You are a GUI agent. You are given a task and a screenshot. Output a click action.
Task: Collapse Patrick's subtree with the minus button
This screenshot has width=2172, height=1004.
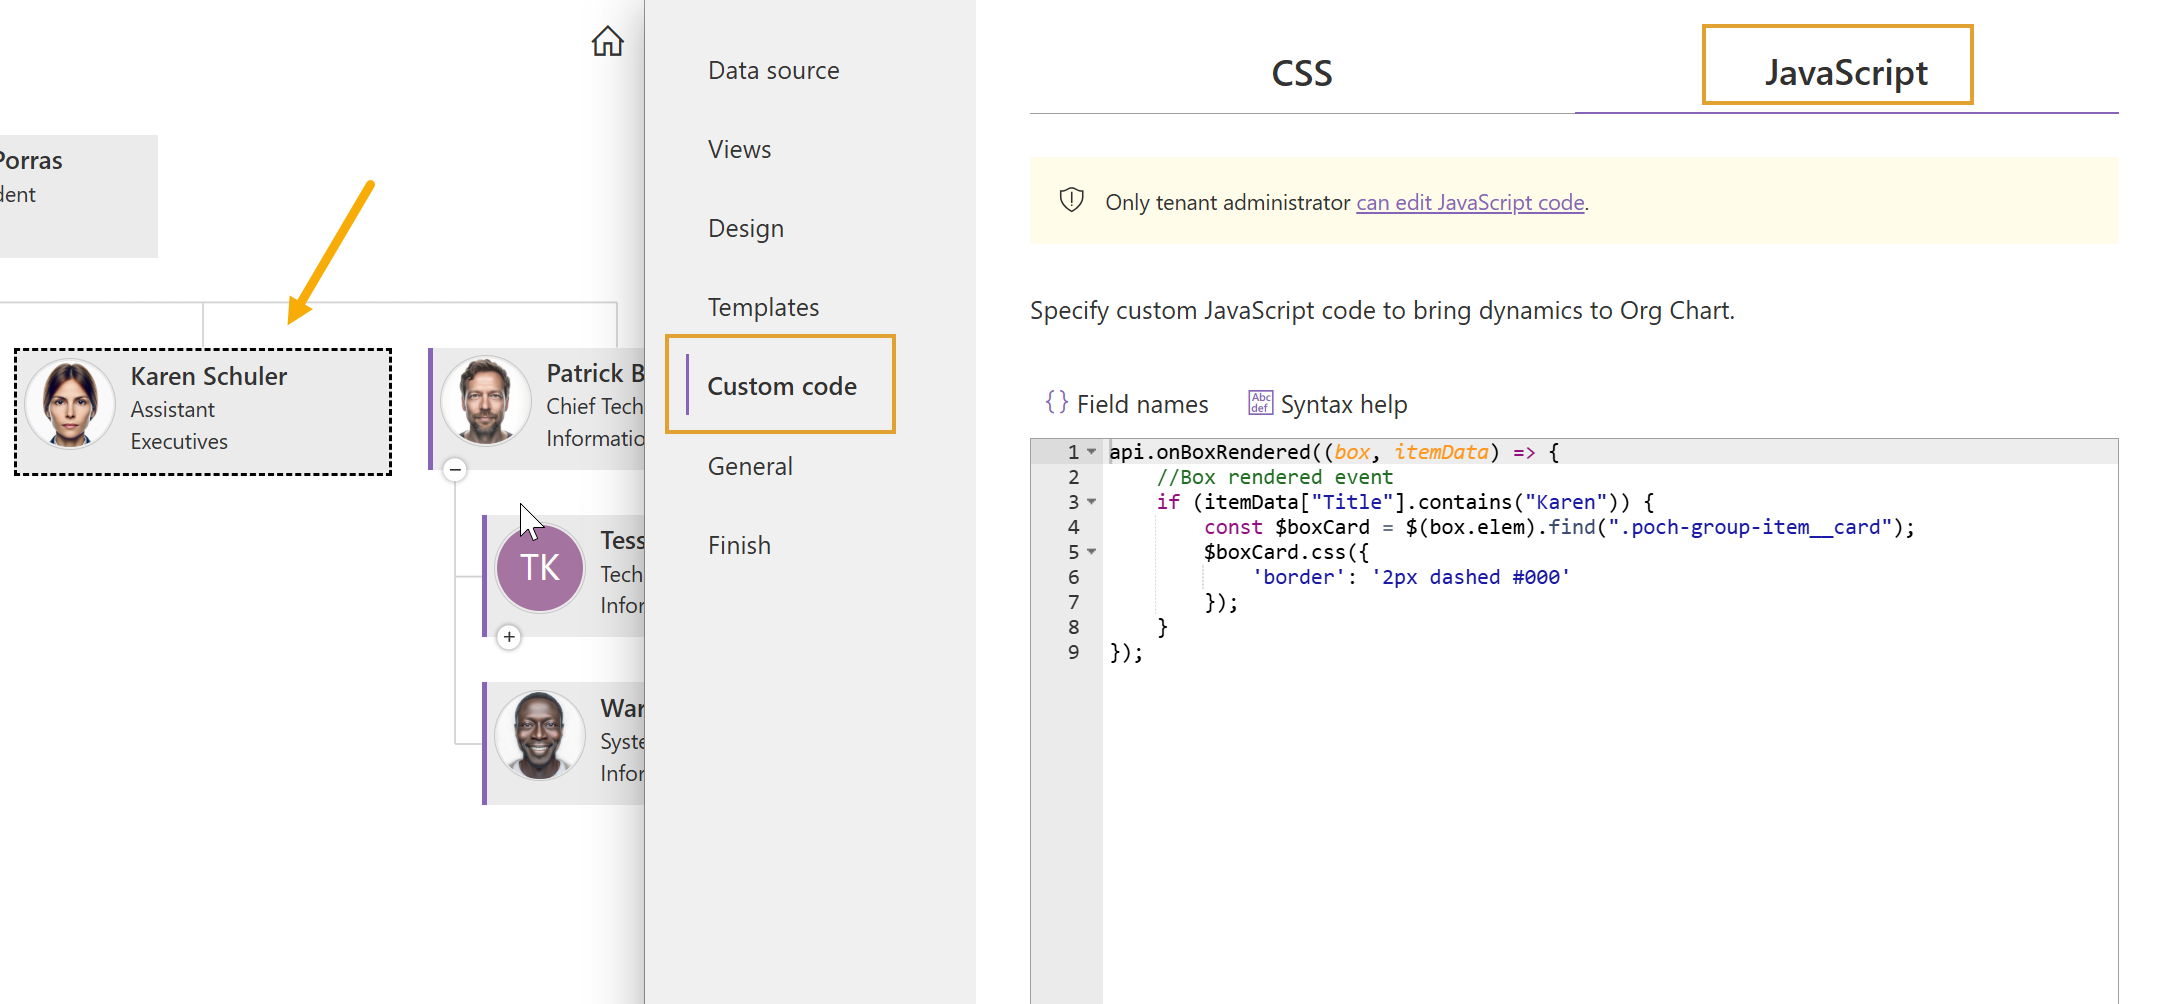click(455, 470)
